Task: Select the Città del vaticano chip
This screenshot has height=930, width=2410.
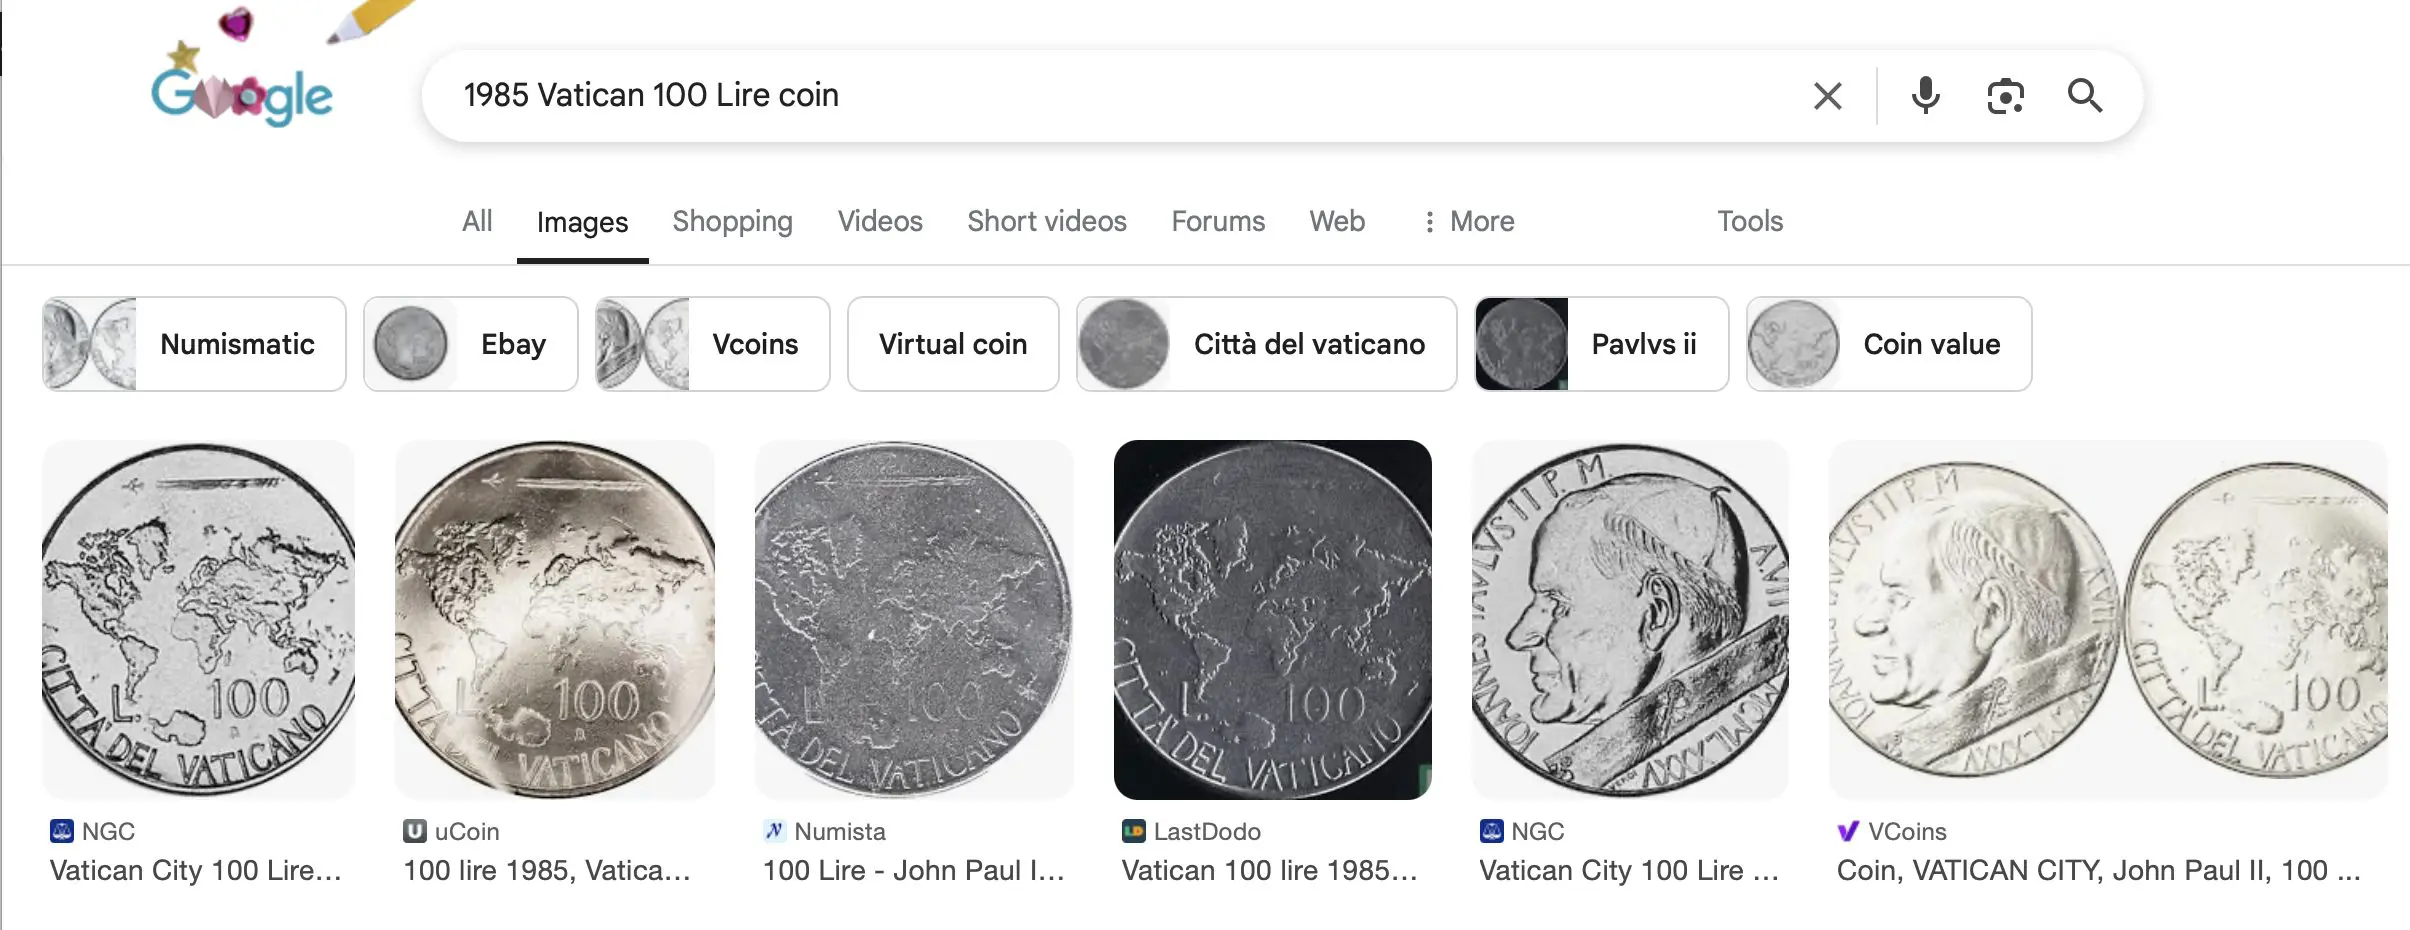Action: 1266,344
